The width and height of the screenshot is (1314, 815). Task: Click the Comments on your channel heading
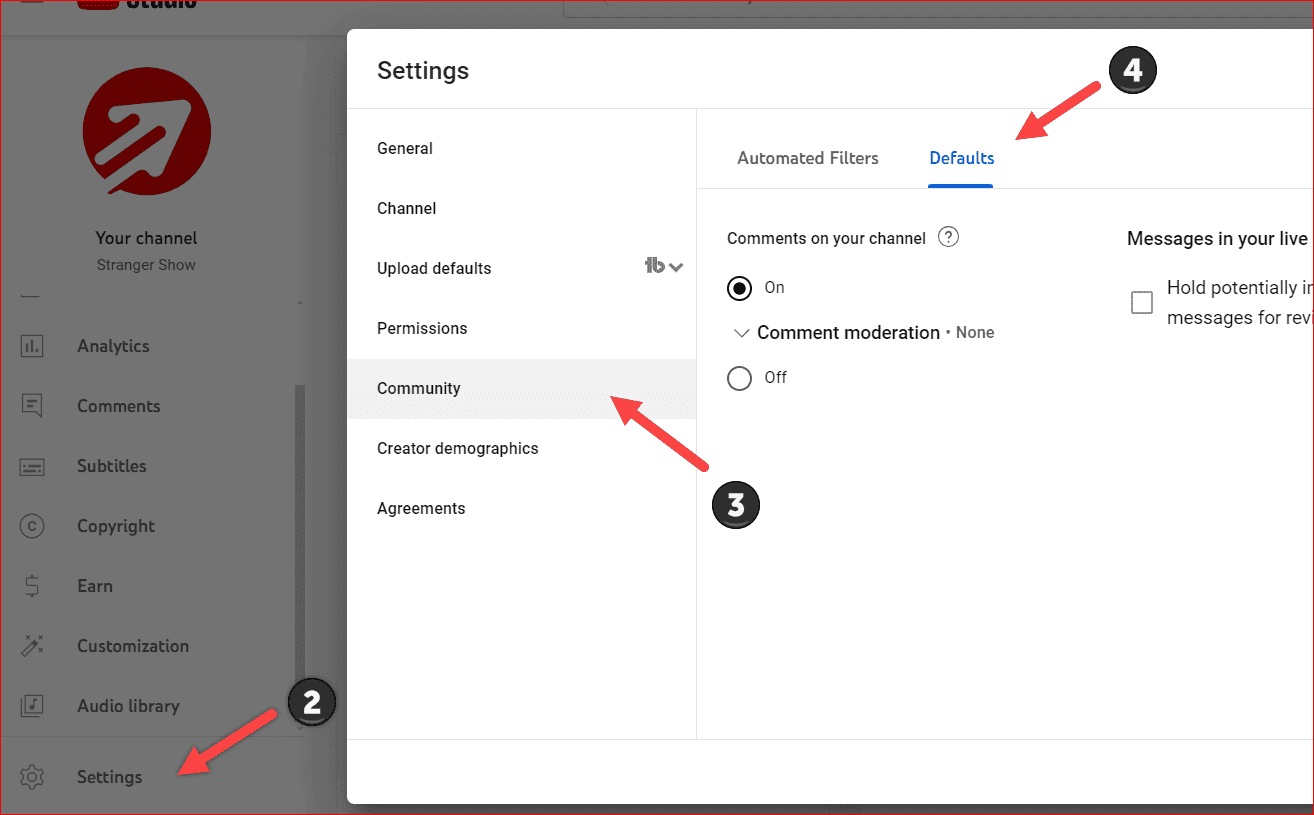[827, 238]
